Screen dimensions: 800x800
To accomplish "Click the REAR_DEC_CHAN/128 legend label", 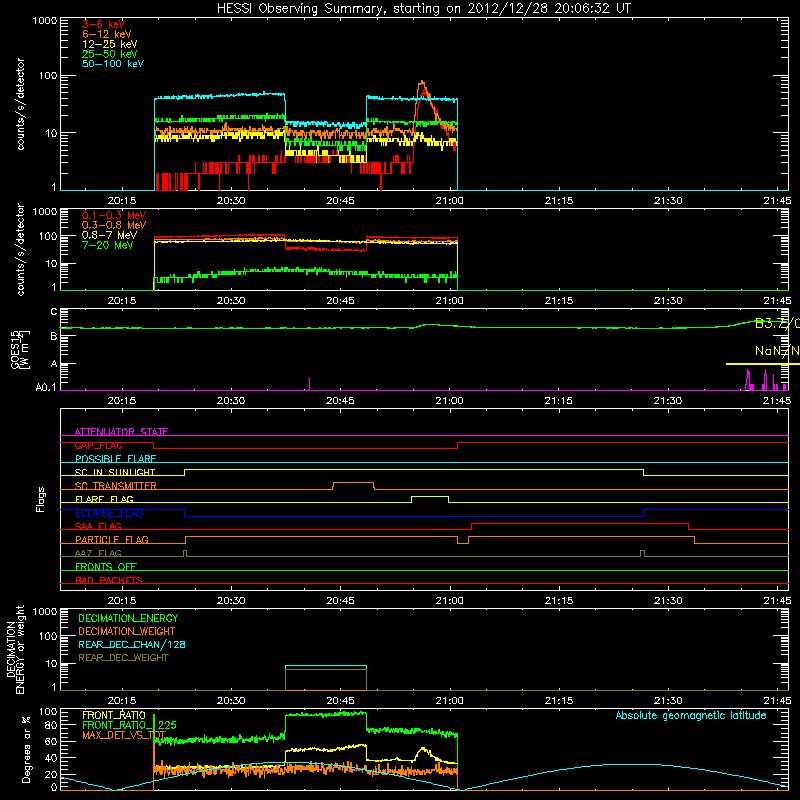I will coord(132,644).
